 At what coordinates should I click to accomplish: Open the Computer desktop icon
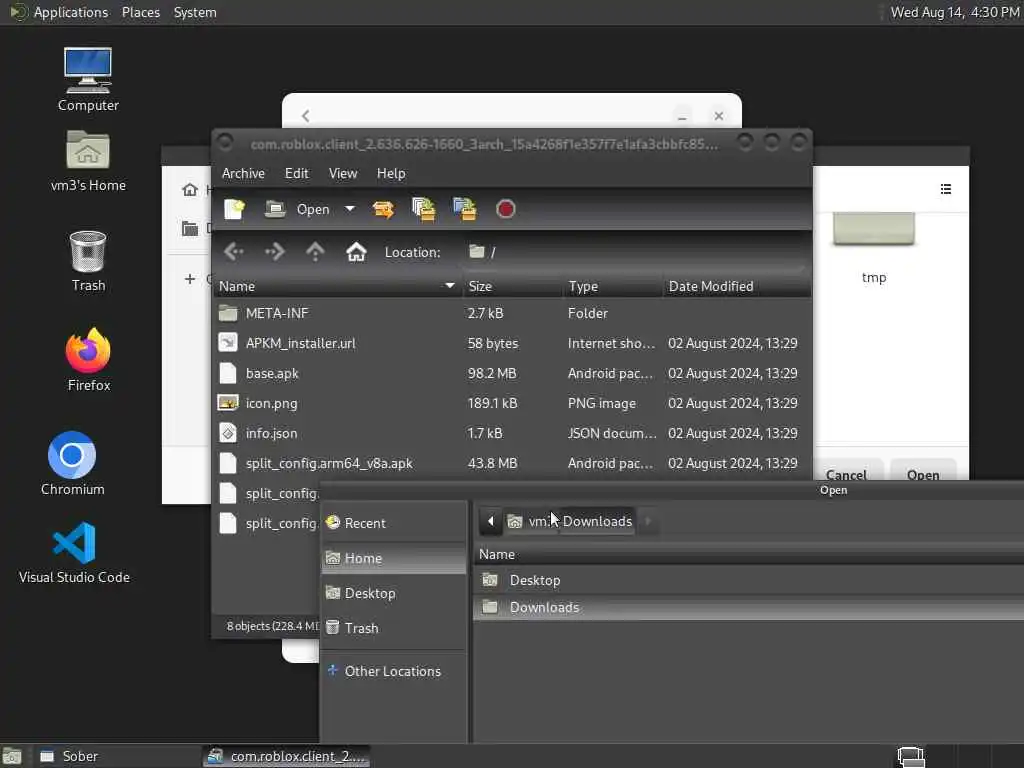coord(88,80)
